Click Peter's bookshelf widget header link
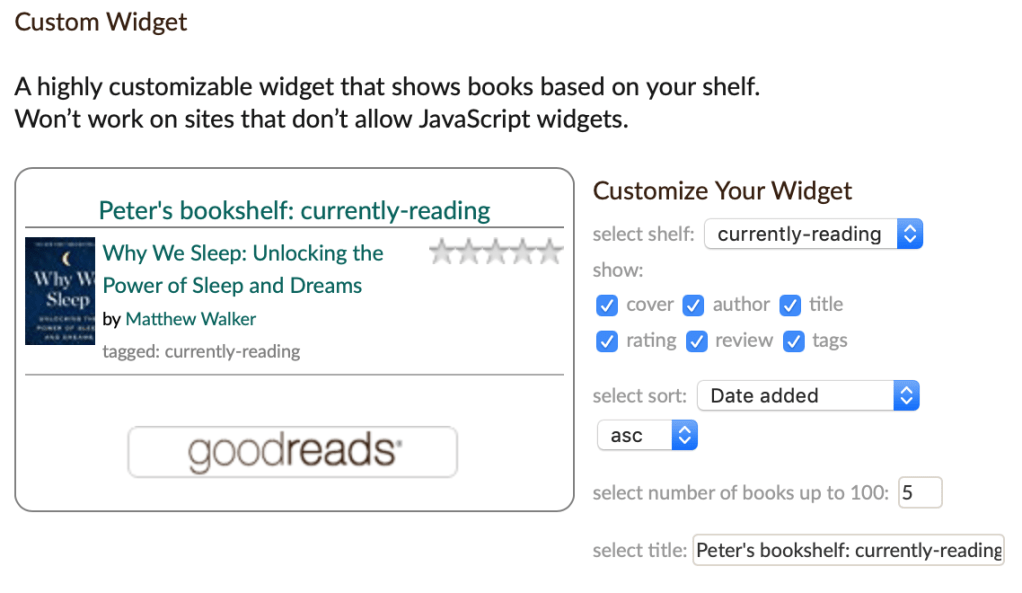This screenshot has height=593, width=1022. click(294, 211)
